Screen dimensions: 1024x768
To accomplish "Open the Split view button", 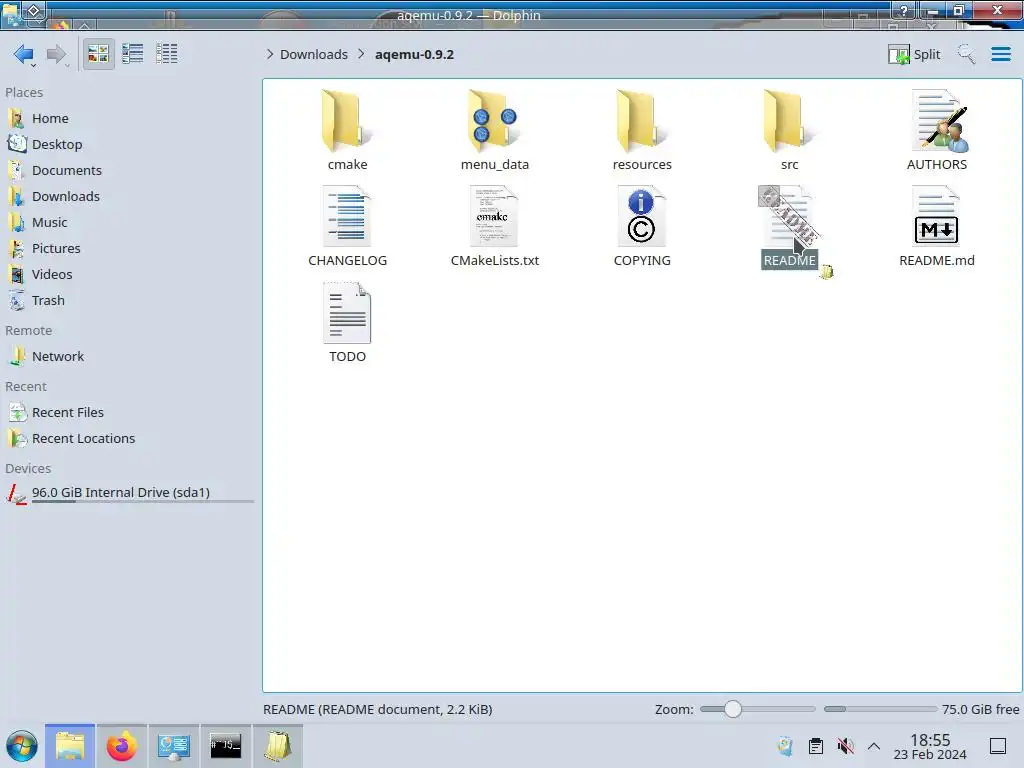I will click(914, 54).
